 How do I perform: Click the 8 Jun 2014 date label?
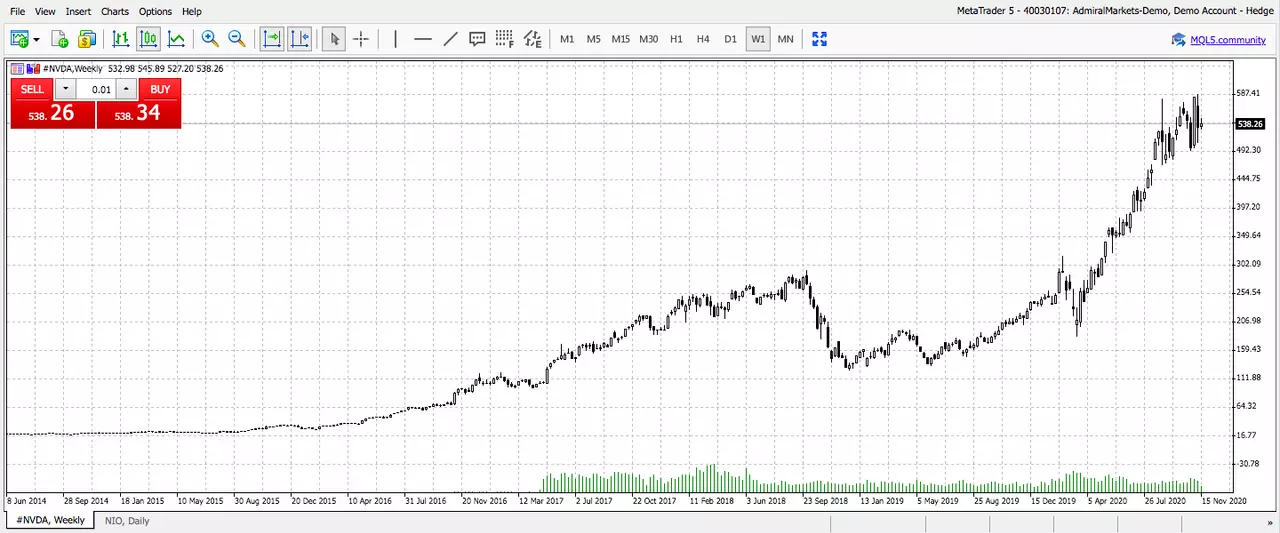coord(27,500)
